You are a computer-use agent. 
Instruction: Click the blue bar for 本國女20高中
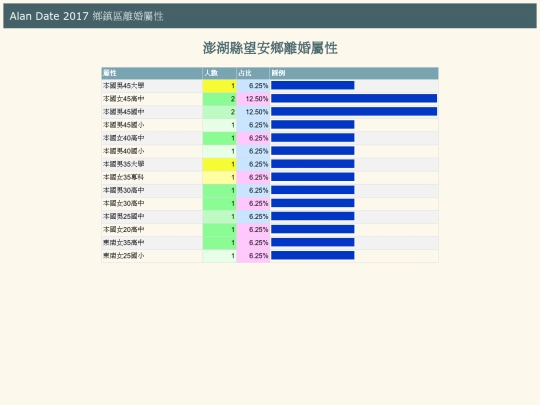[313, 229]
